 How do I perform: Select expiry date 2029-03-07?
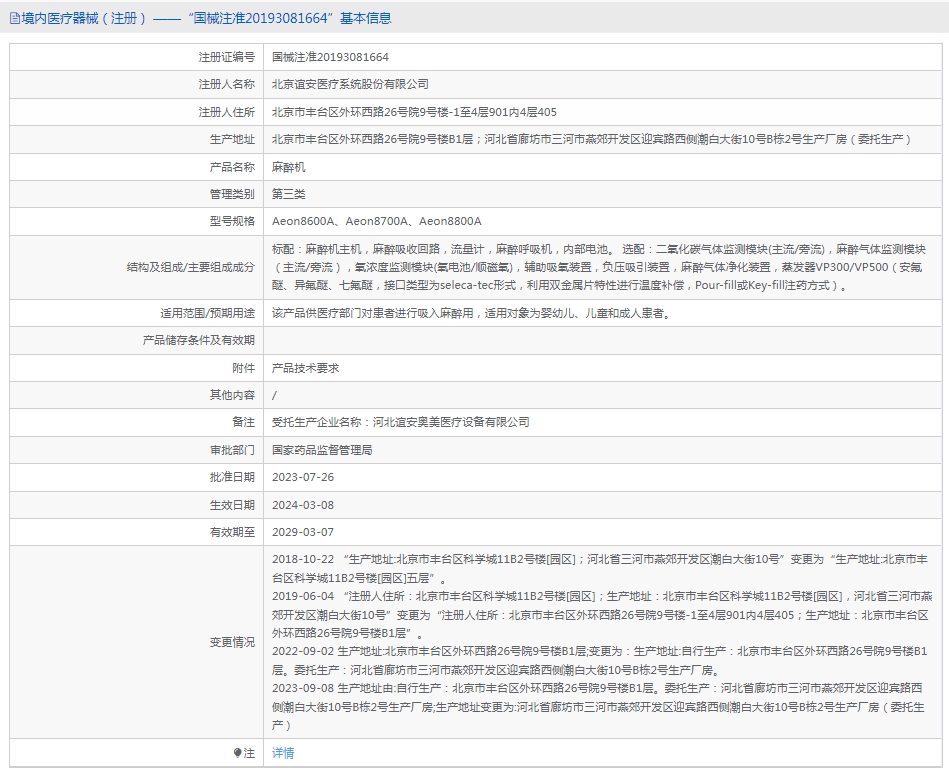point(303,532)
